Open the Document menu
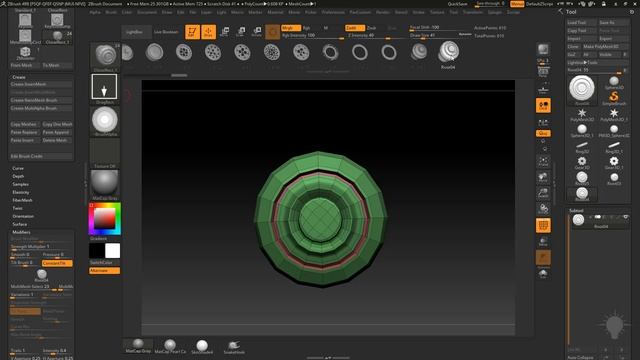The height and width of the screenshot is (360, 640). 147,12
